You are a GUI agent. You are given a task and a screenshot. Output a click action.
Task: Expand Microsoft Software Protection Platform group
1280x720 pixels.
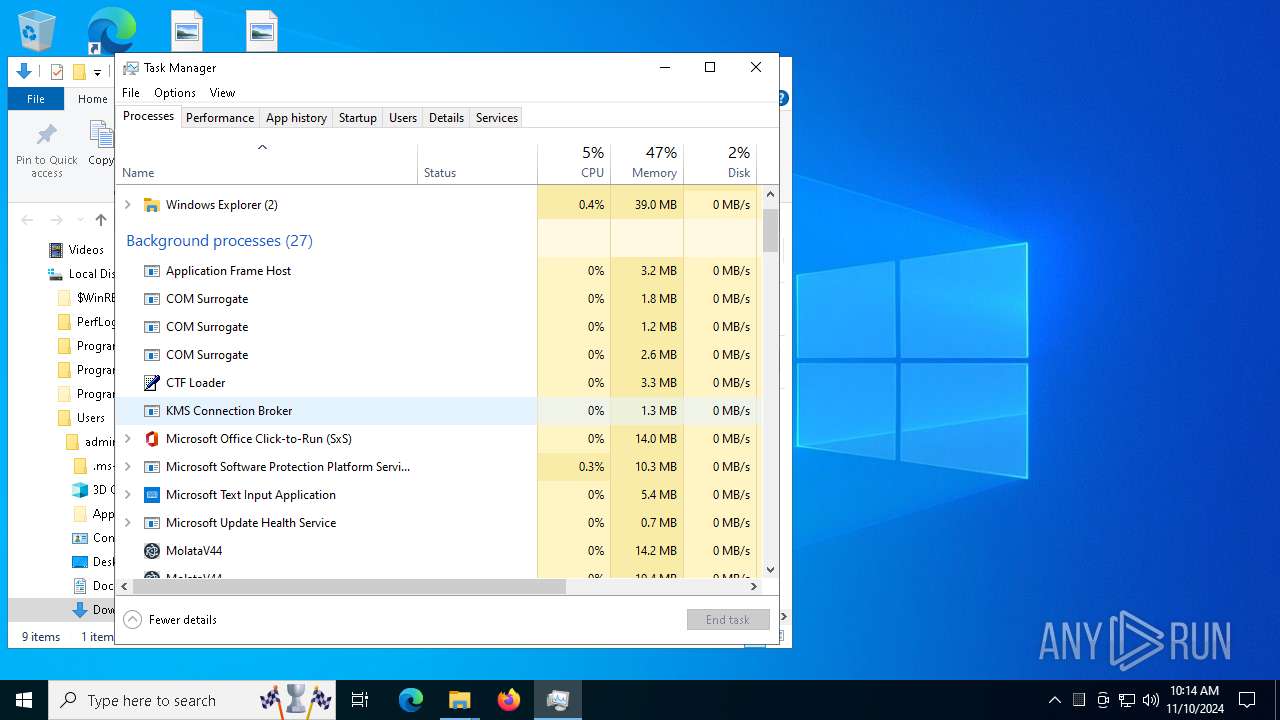(127, 467)
